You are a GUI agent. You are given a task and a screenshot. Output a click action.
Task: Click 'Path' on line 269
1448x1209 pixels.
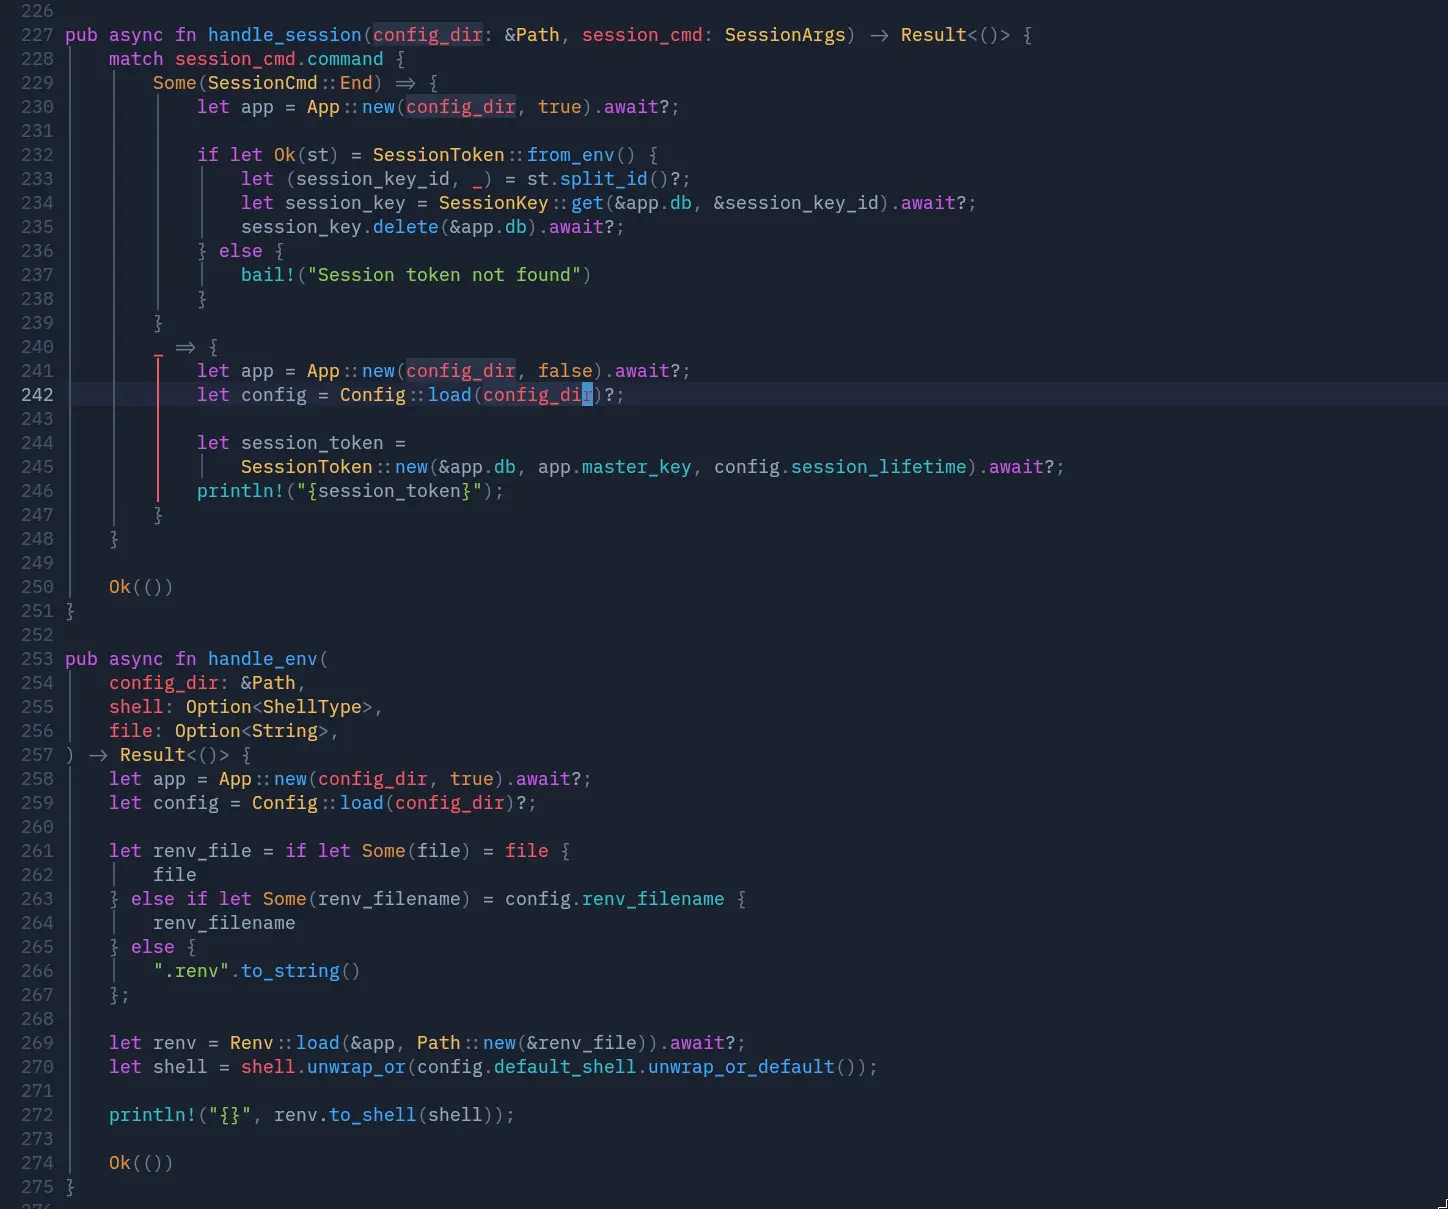439,1043
